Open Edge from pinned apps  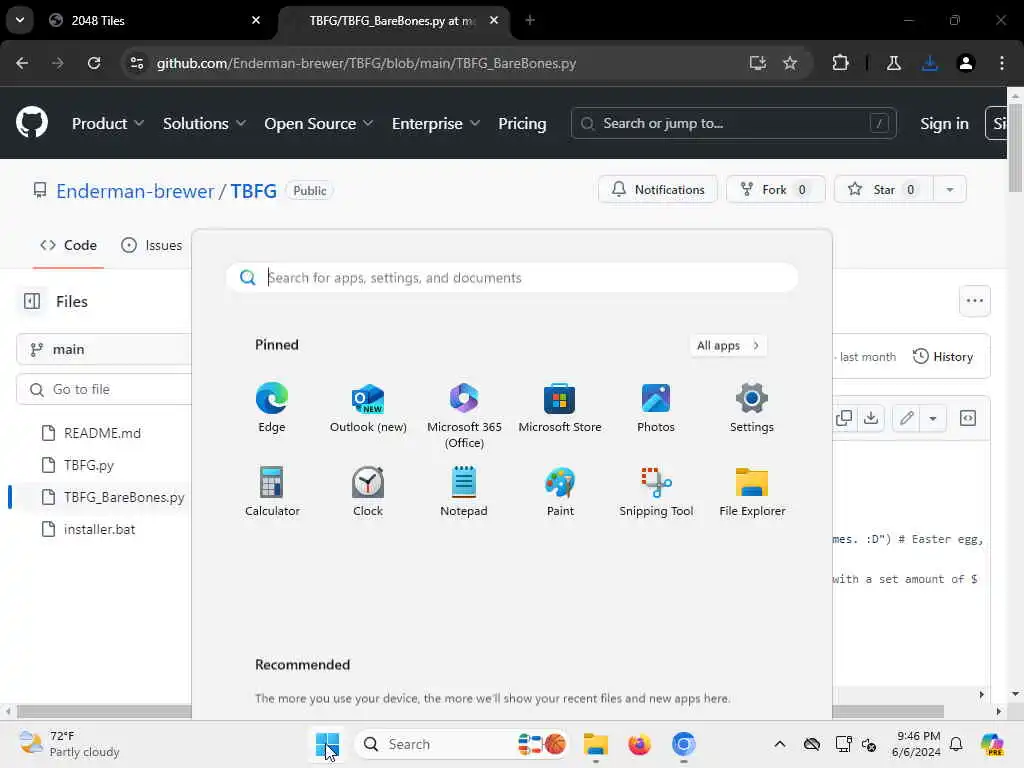(x=272, y=408)
